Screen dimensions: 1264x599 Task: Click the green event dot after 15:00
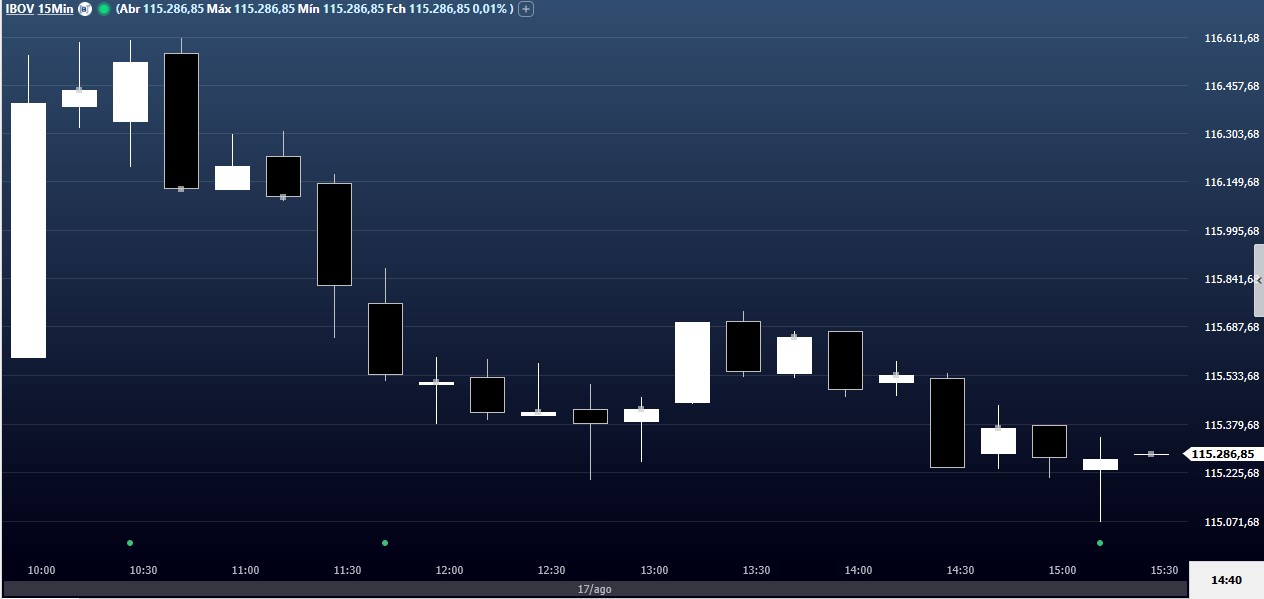point(1100,543)
